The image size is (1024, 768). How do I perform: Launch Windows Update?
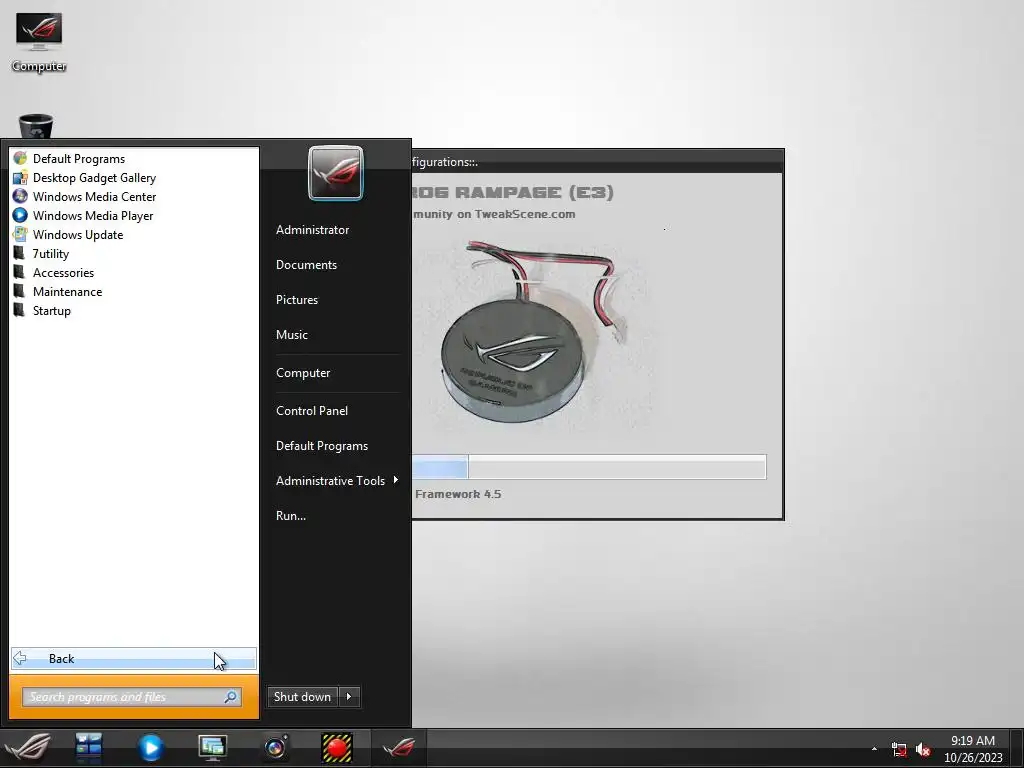(78, 234)
